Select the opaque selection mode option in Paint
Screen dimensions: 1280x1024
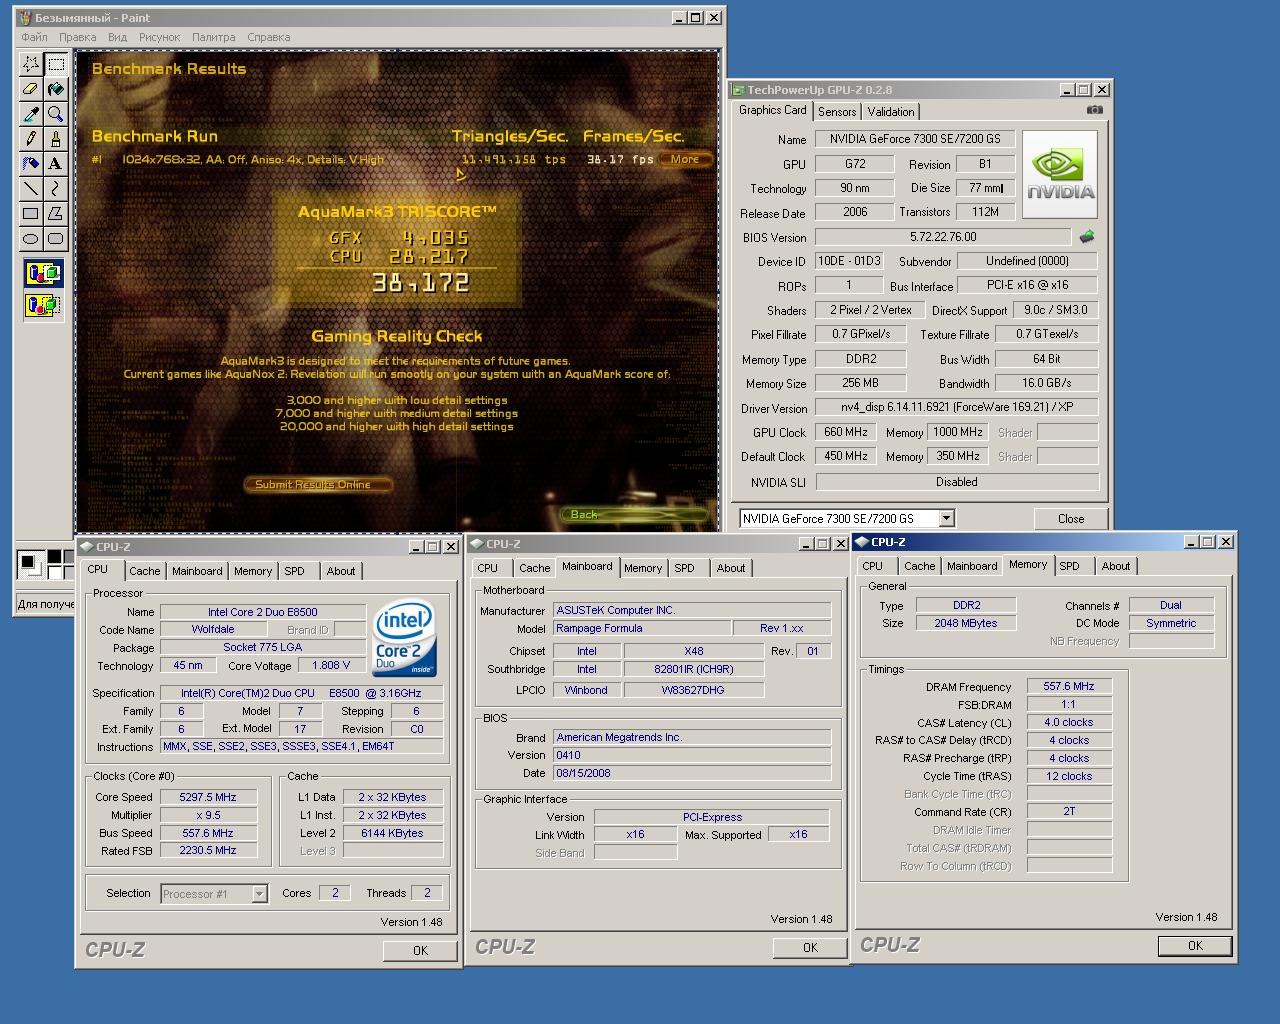click(x=44, y=273)
